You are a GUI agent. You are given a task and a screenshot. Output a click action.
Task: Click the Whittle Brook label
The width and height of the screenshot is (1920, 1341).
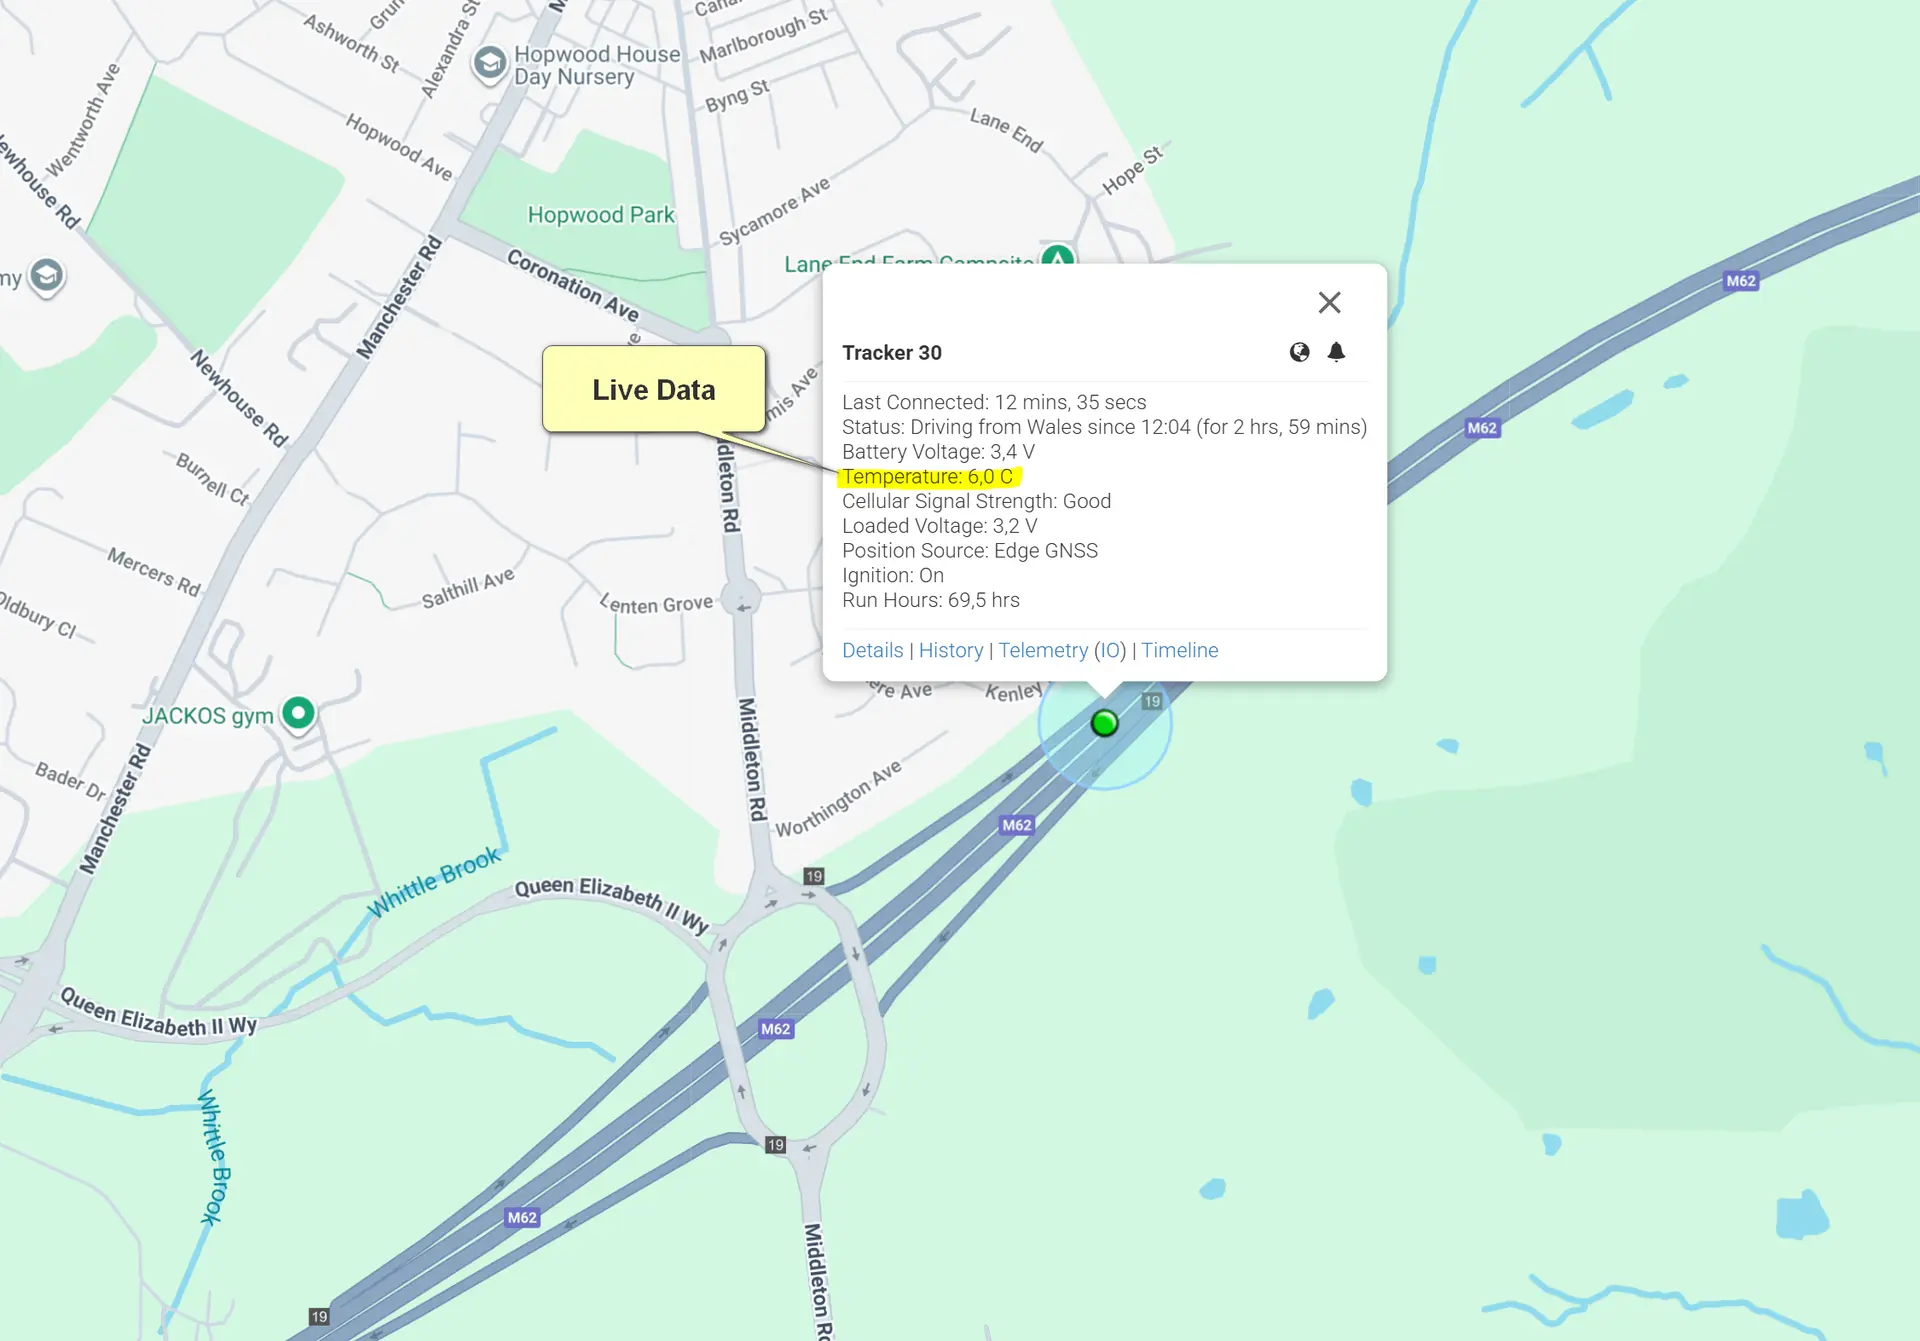point(434,881)
